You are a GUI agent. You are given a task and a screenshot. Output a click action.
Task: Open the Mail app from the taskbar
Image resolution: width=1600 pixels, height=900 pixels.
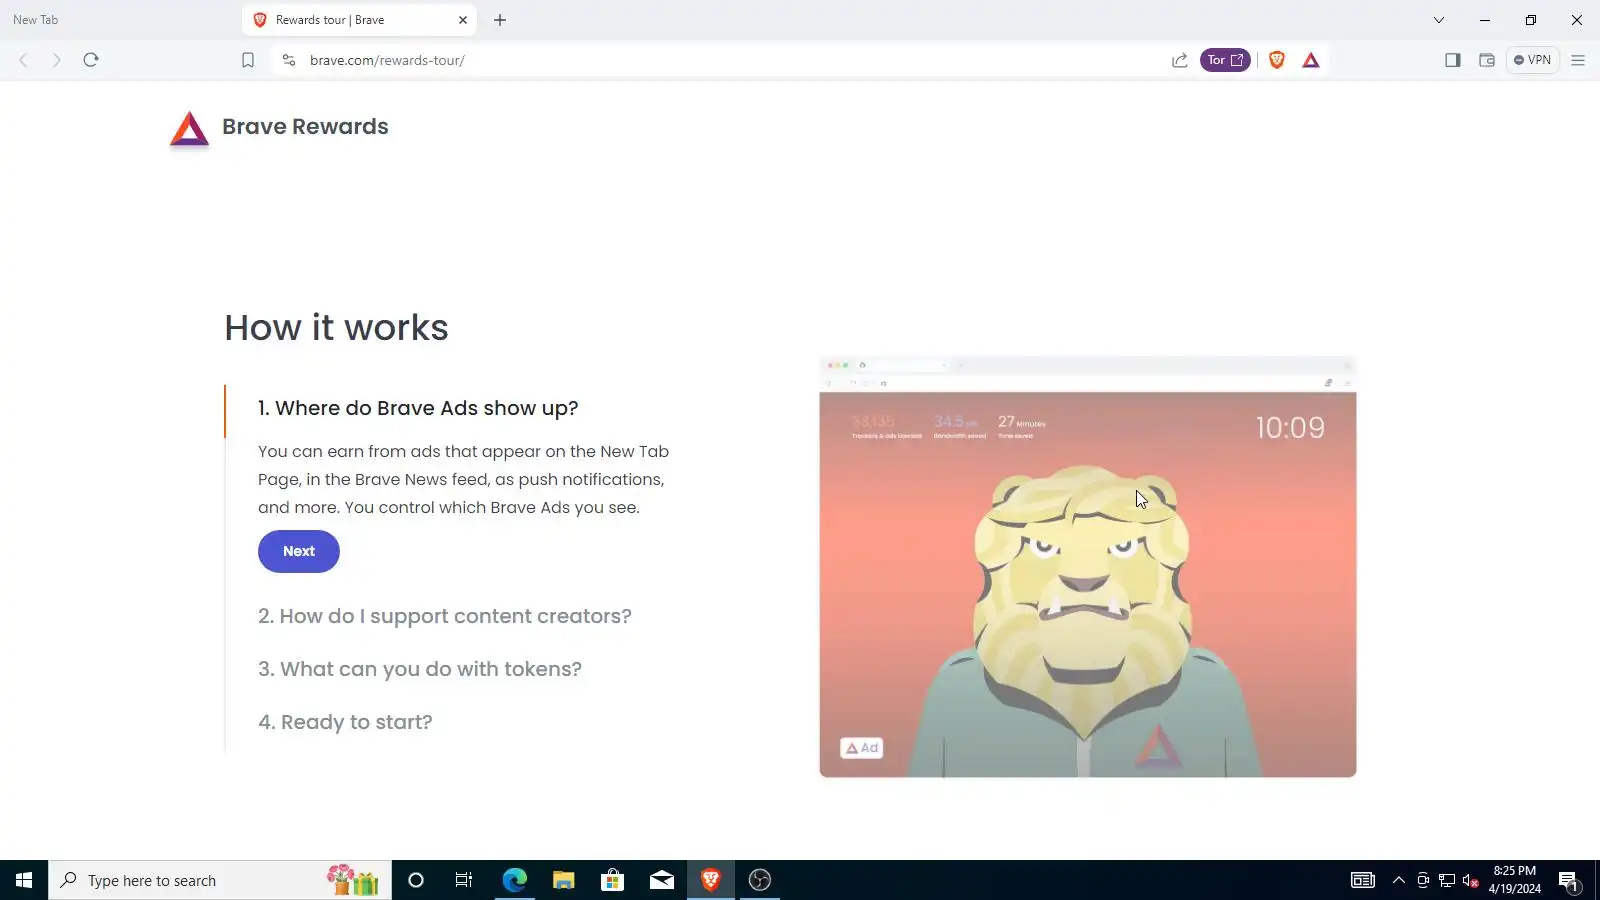coord(661,880)
